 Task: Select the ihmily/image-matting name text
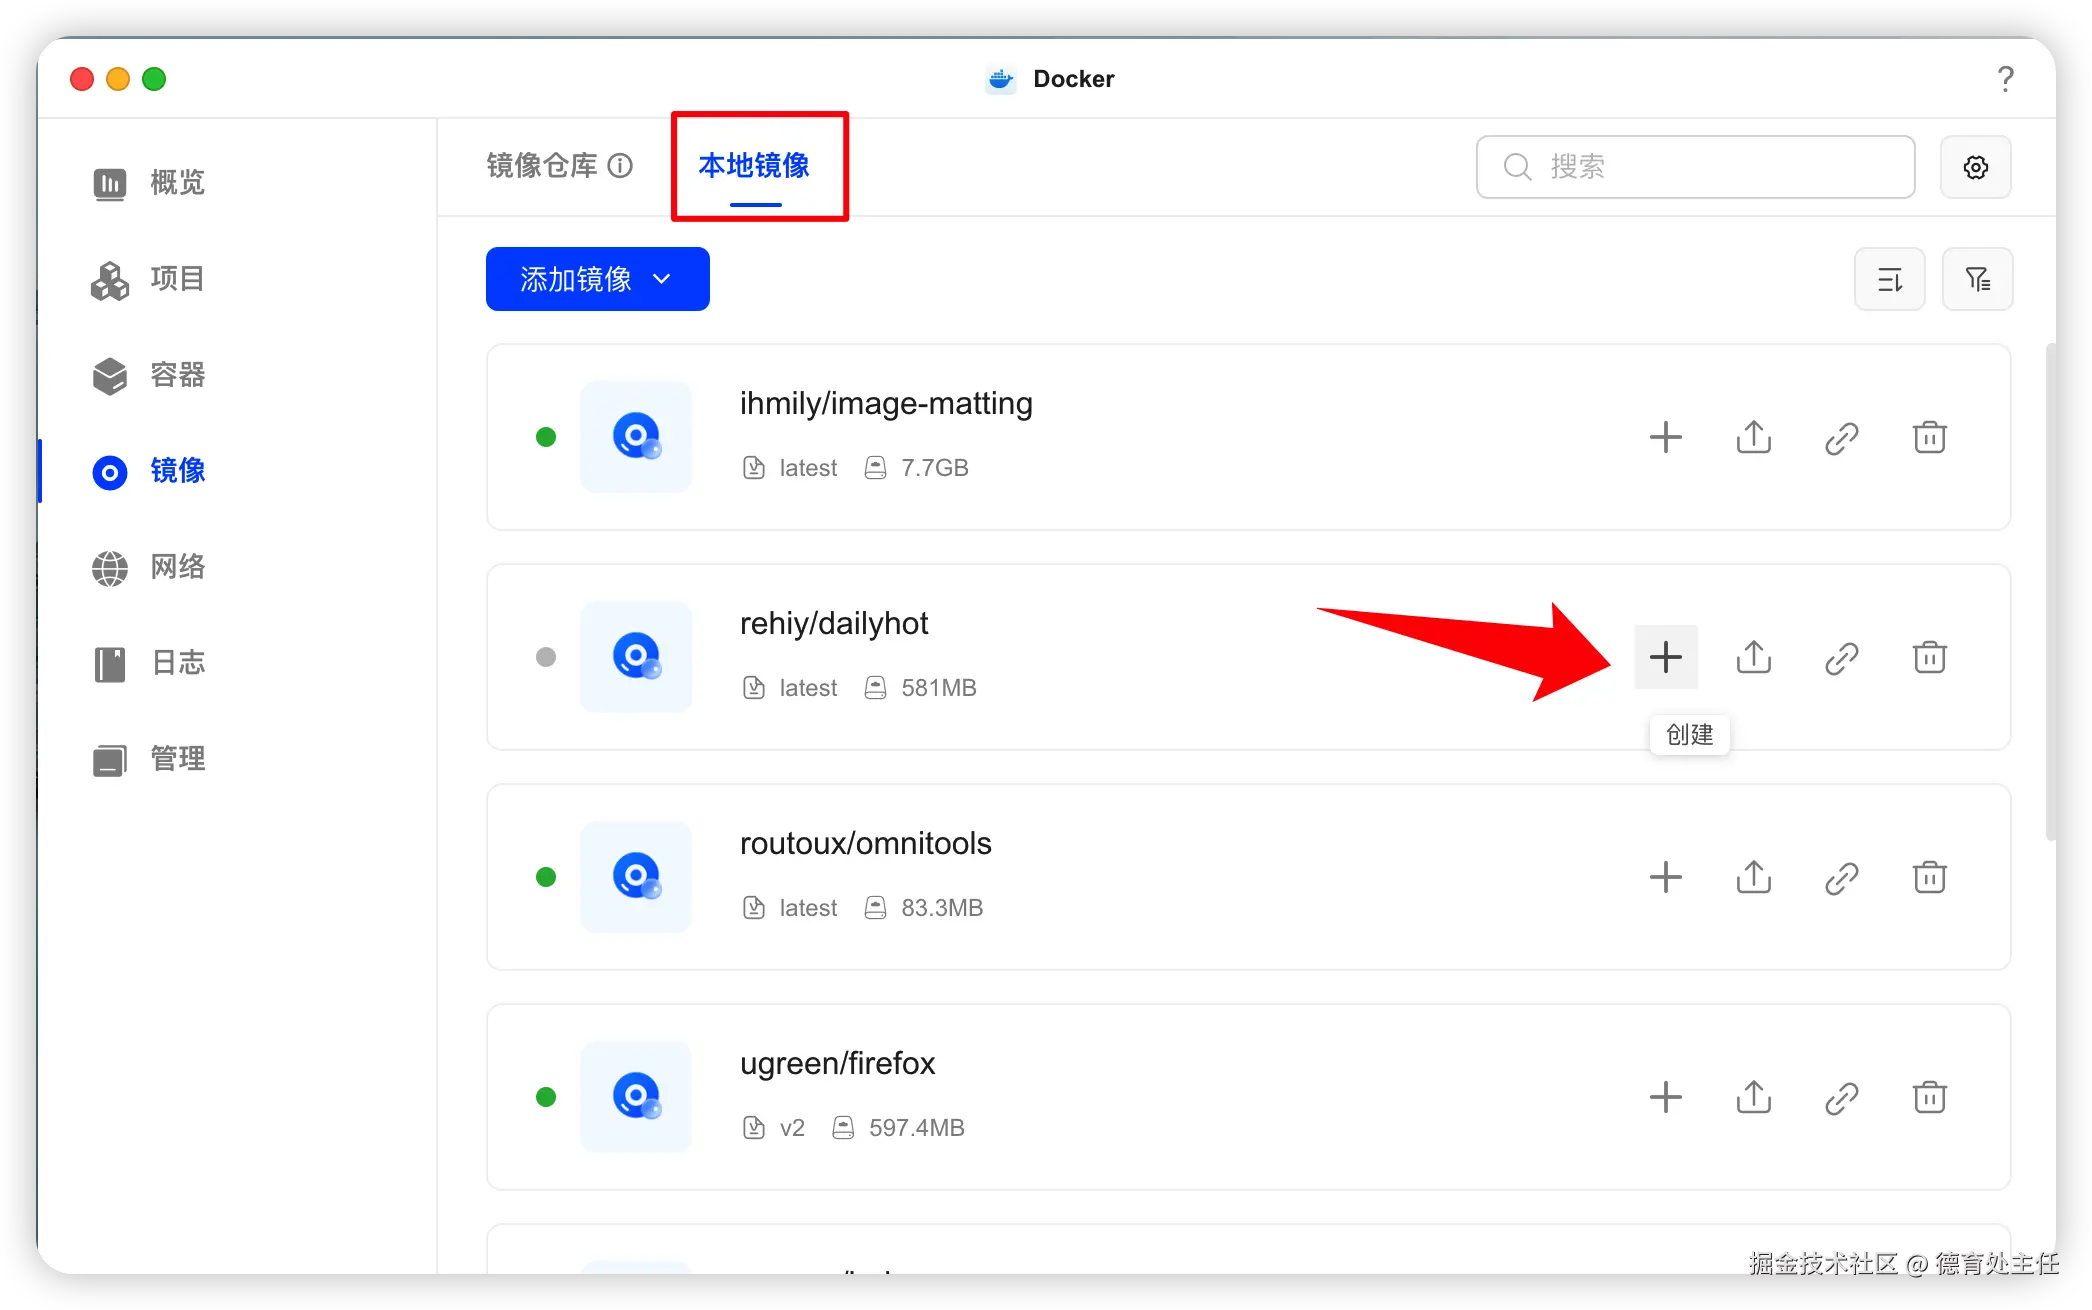click(x=886, y=403)
